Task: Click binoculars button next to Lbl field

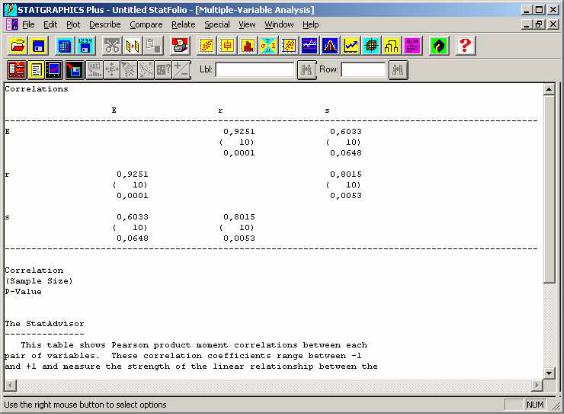Action: click(x=306, y=70)
